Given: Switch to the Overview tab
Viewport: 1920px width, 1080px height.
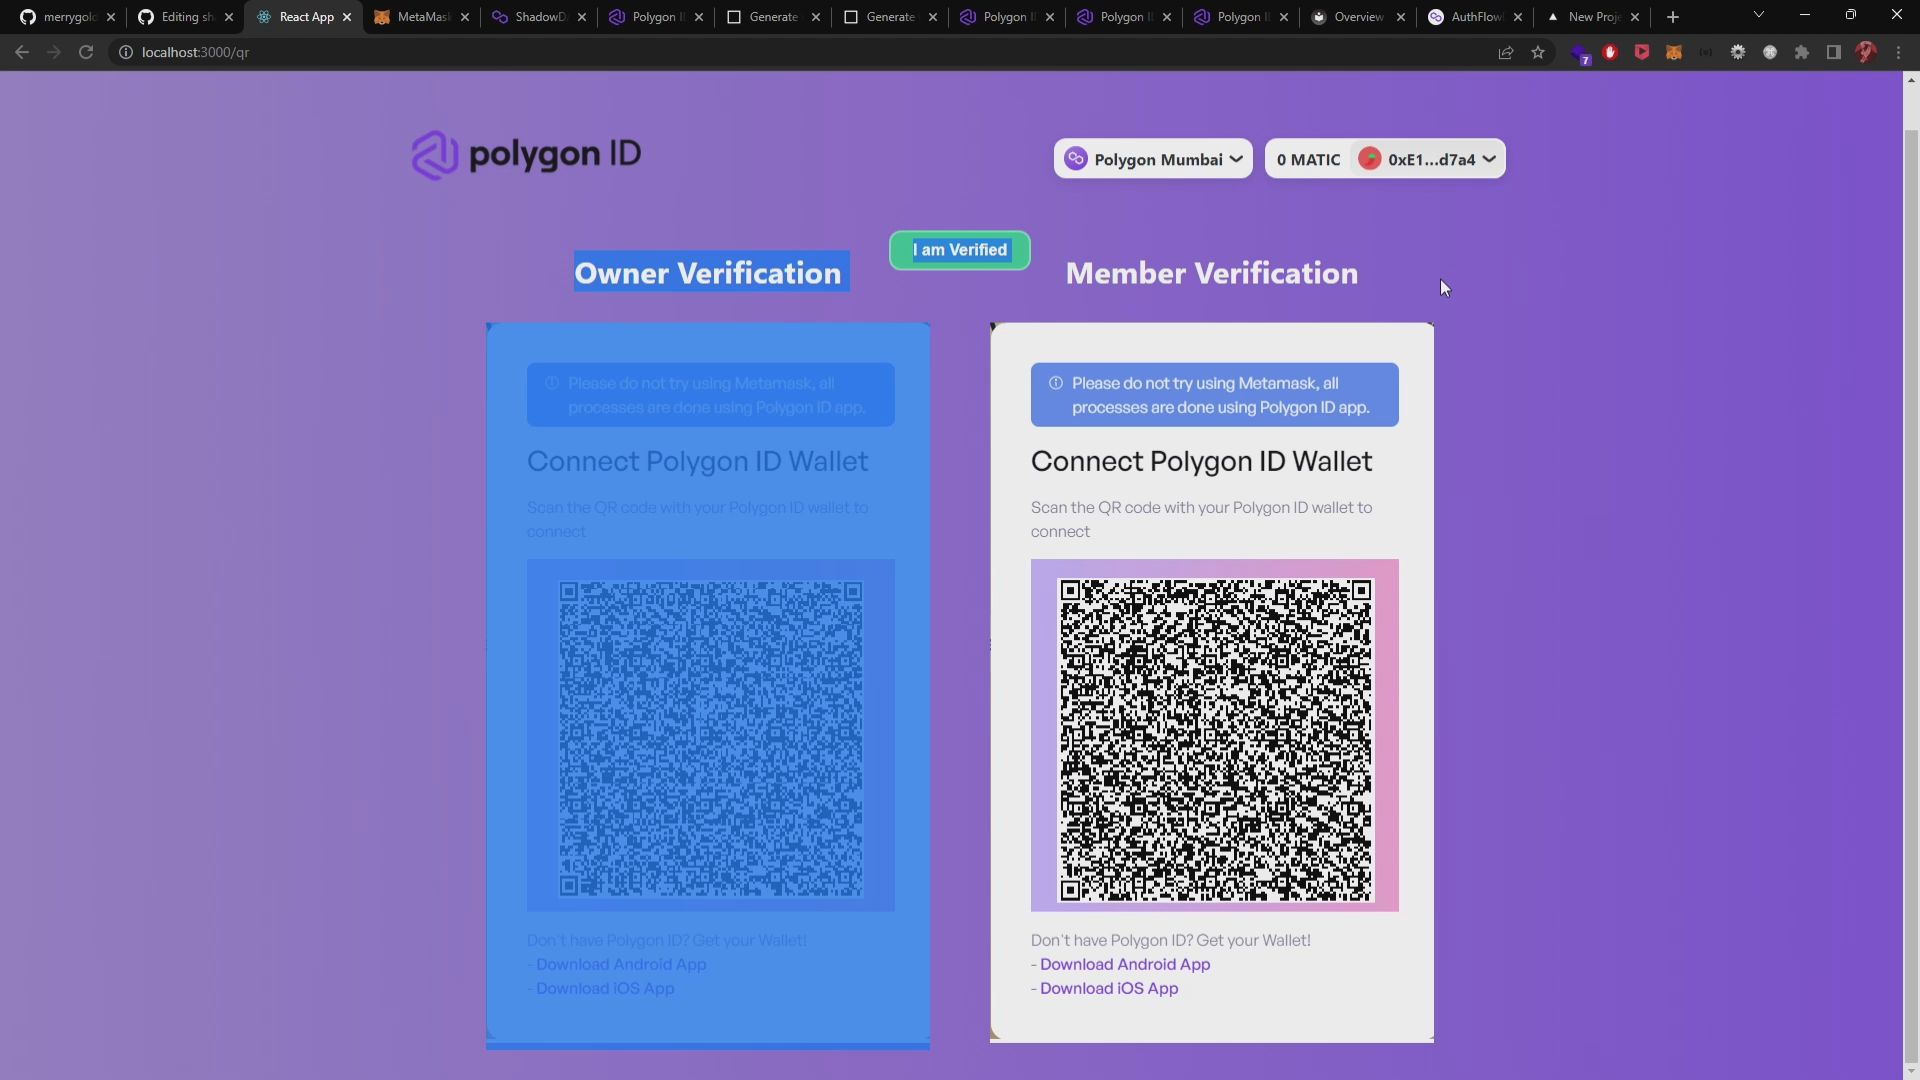Looking at the screenshot, I should coord(1358,17).
